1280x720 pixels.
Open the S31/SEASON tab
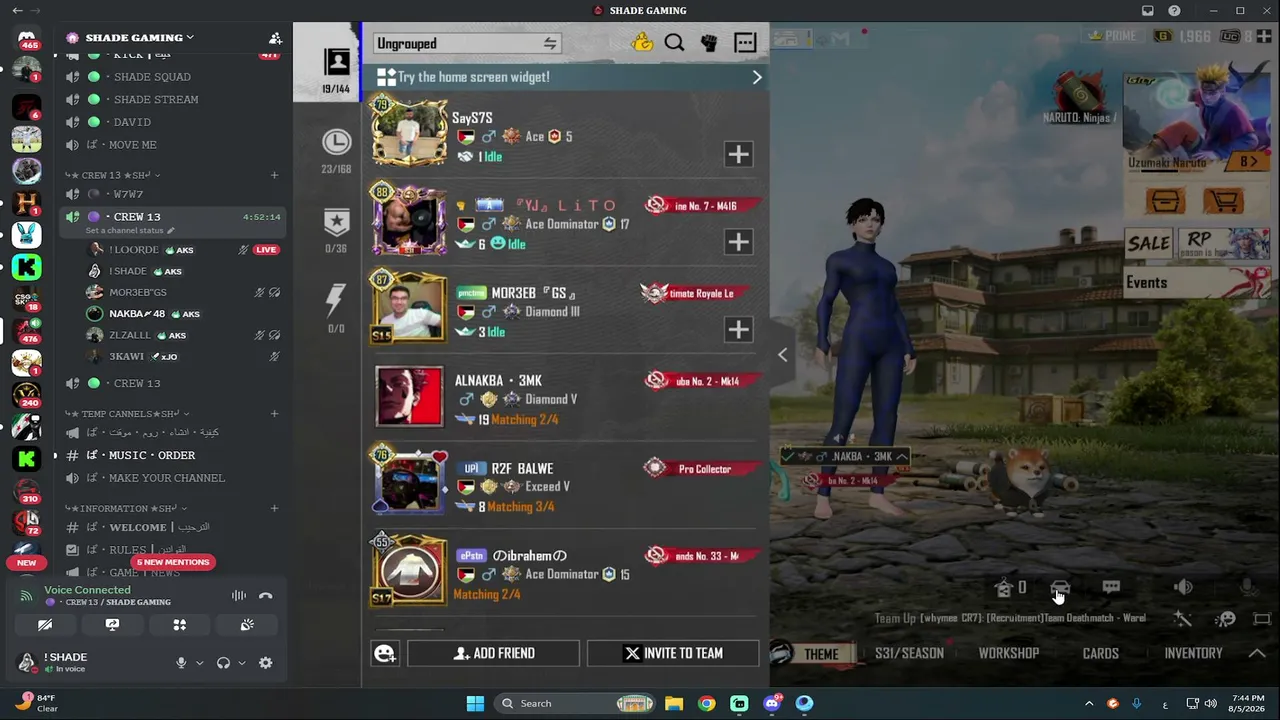point(909,654)
